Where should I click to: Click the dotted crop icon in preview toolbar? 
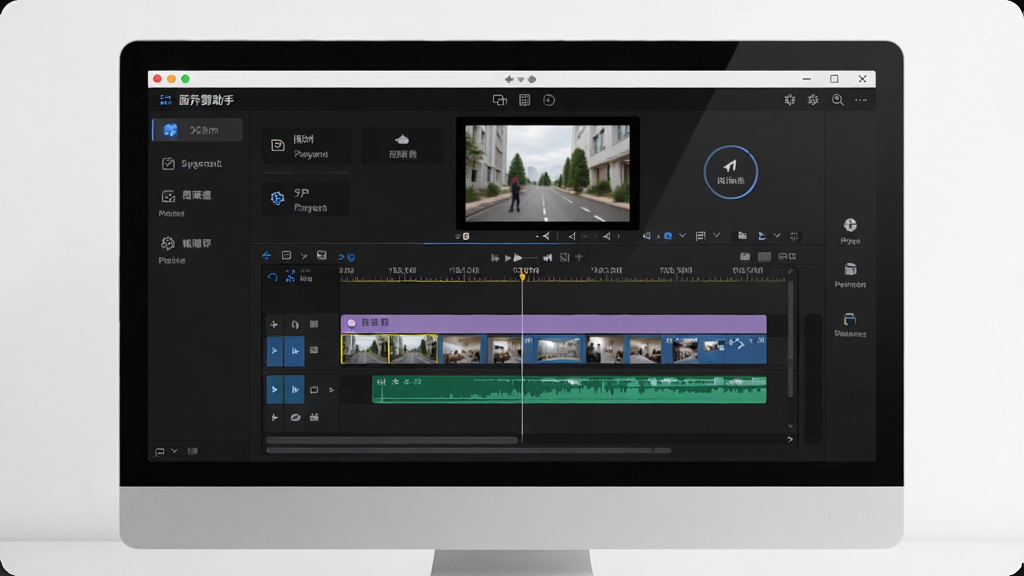pos(794,236)
